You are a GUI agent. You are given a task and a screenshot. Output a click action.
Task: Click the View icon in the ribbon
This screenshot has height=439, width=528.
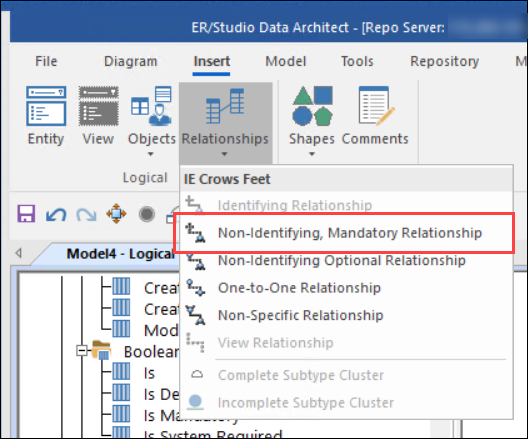[x=98, y=106]
